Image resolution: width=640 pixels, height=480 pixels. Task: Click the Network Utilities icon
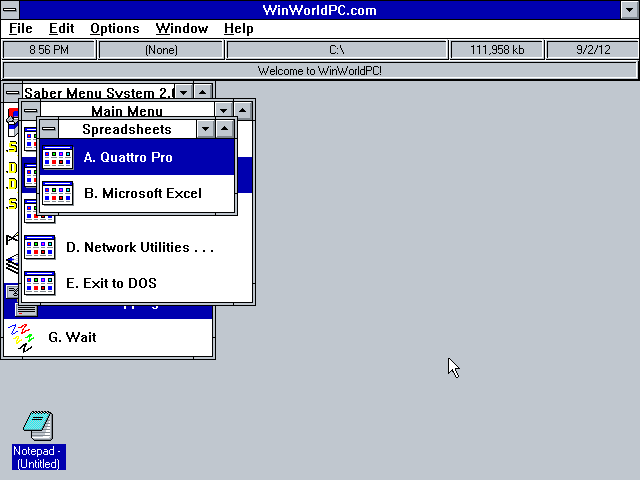point(40,247)
